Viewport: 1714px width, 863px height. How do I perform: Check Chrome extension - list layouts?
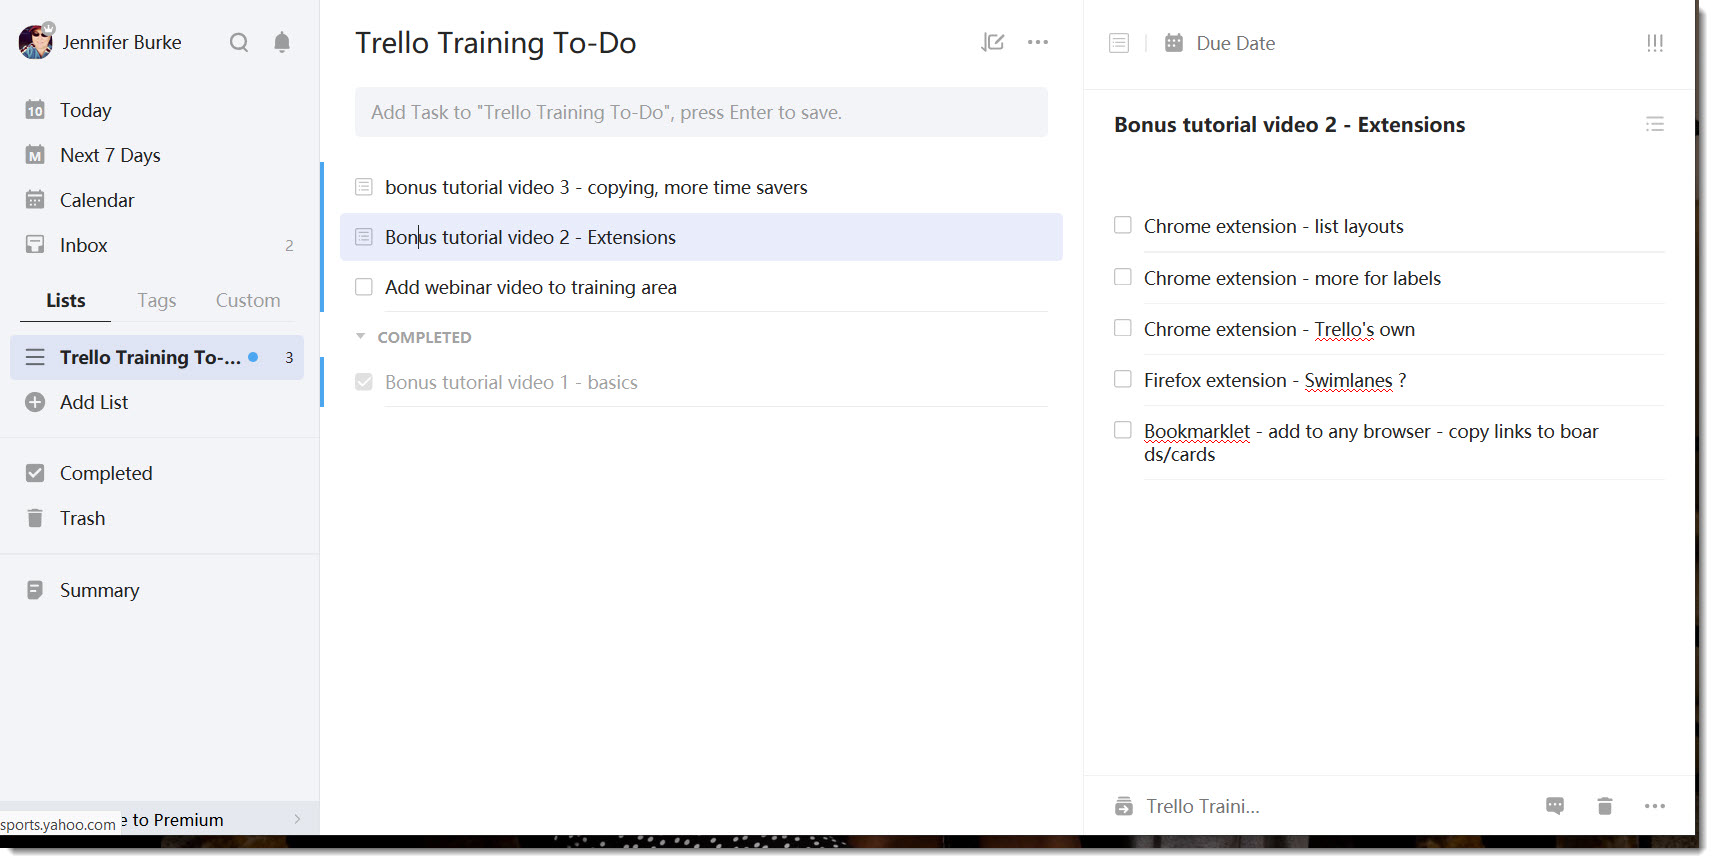[x=1123, y=225]
